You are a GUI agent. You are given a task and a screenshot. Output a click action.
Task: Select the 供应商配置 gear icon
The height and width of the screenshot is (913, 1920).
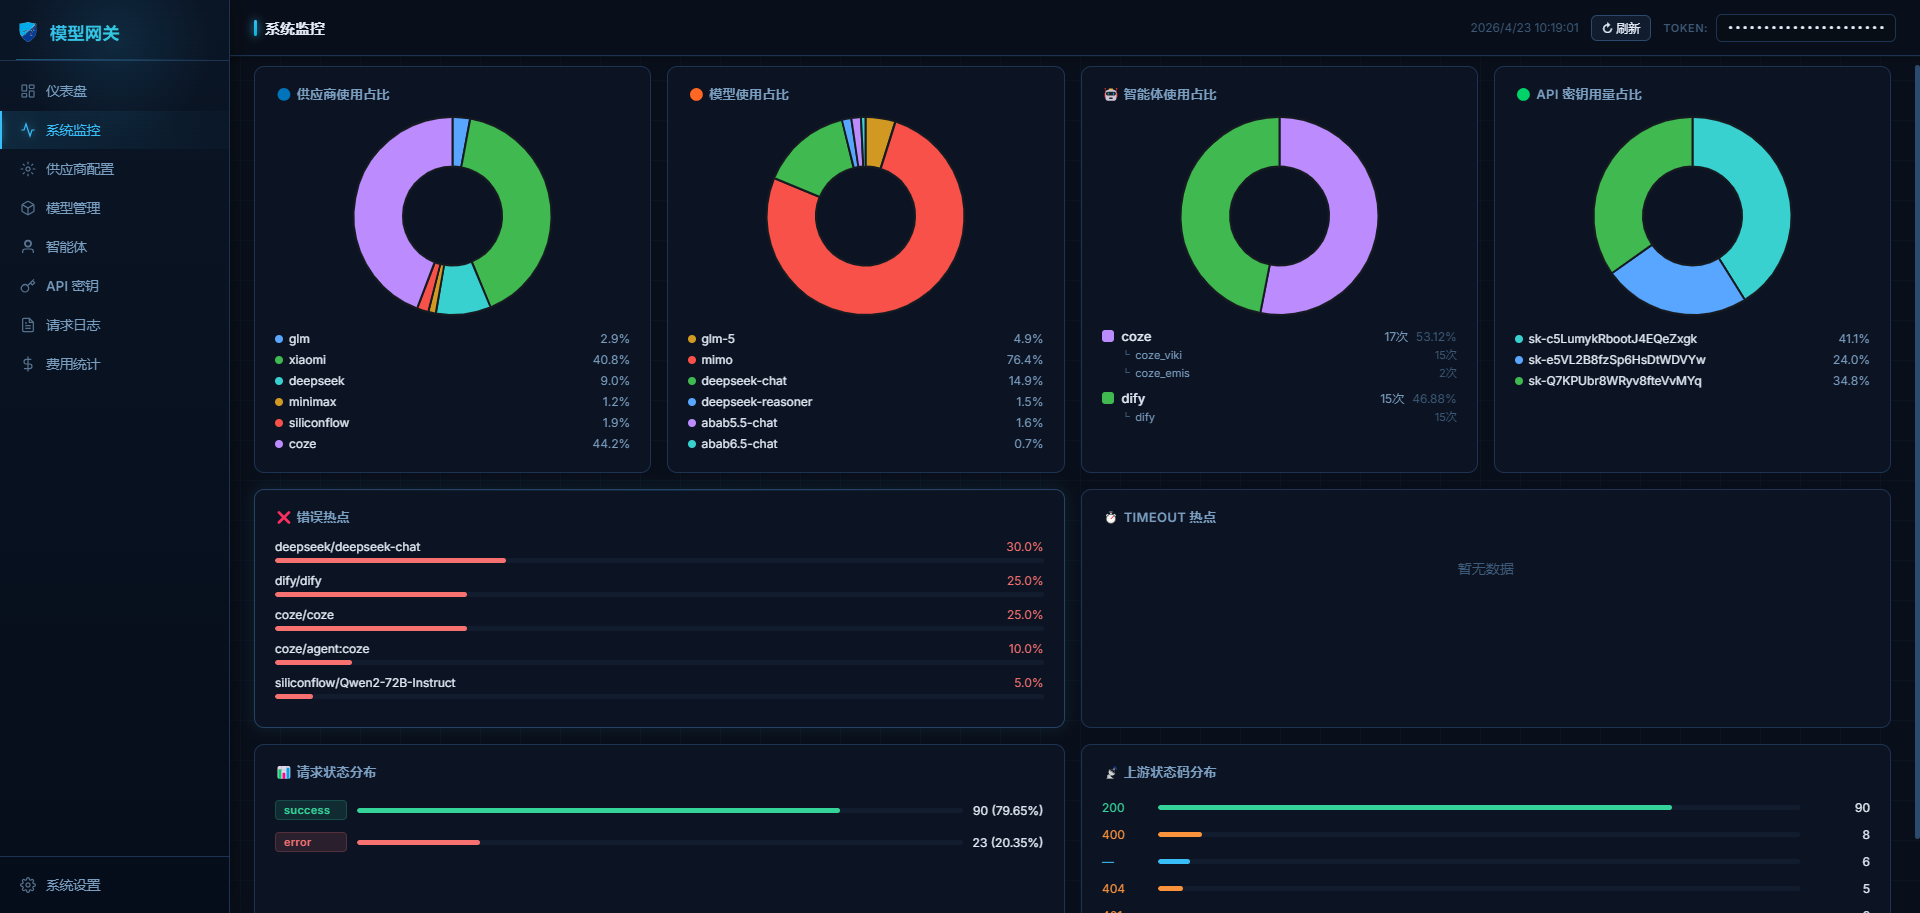click(28, 169)
